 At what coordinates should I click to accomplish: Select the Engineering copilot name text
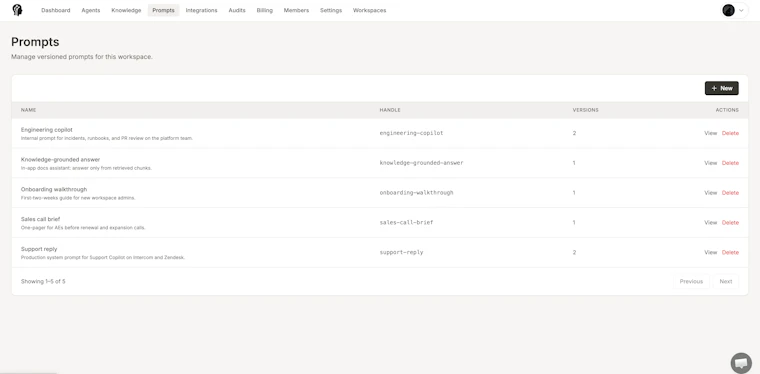click(x=47, y=130)
